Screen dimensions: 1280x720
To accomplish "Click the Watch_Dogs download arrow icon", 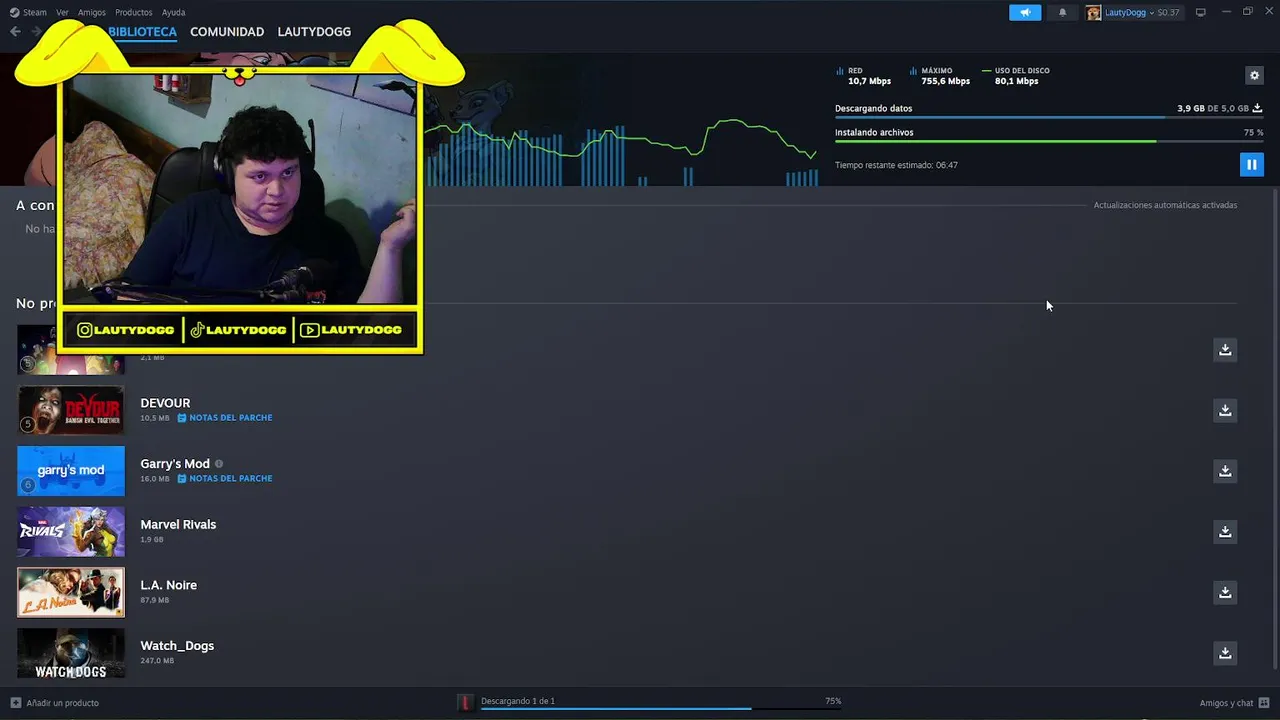I will pyautogui.click(x=1225, y=653).
